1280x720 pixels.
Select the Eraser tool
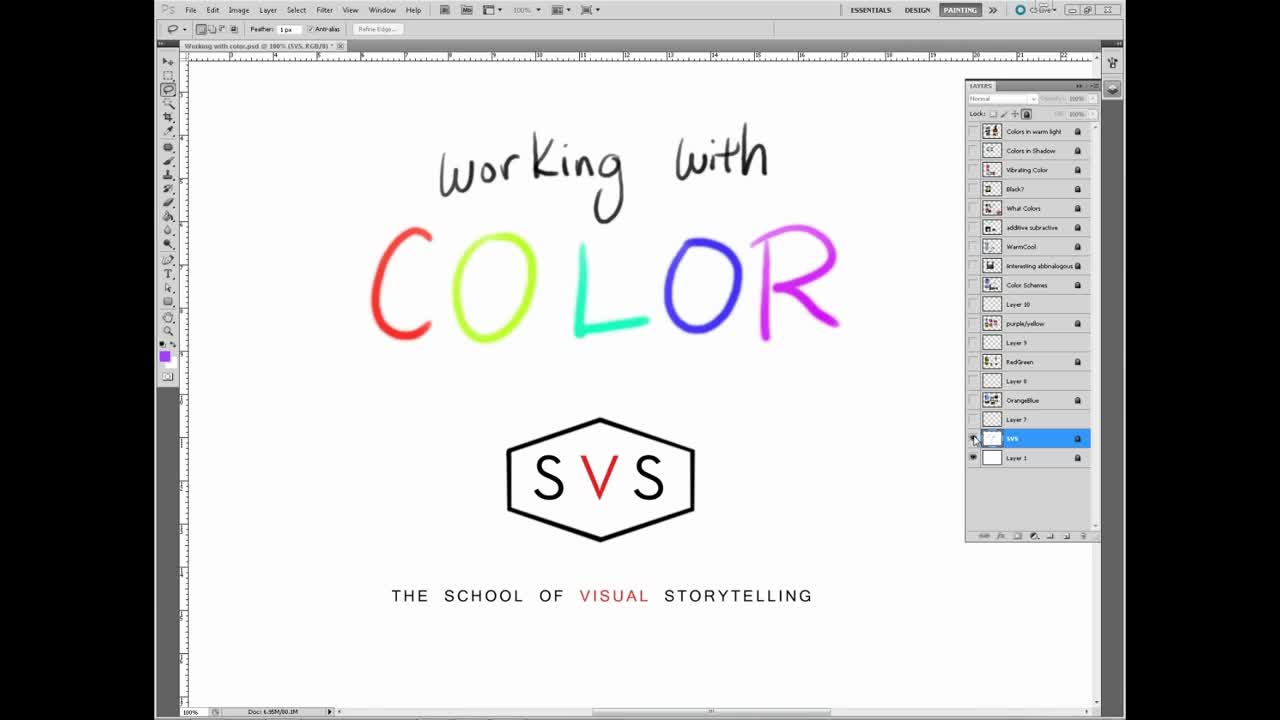point(168,202)
